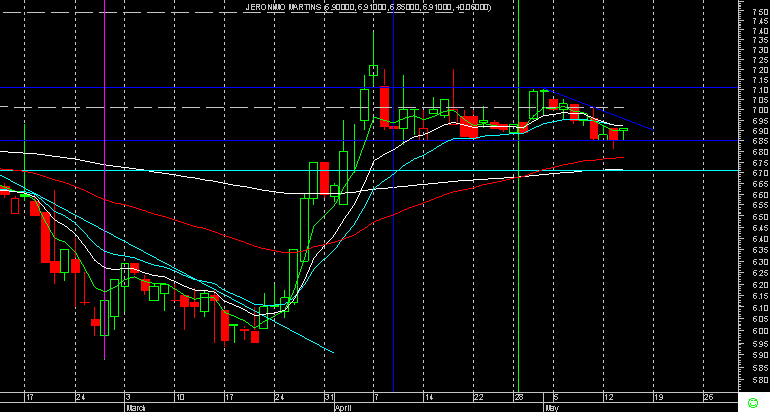Select the green vertical marker line
Image resolution: width=770 pixels, height=412 pixels.
tap(519, 196)
